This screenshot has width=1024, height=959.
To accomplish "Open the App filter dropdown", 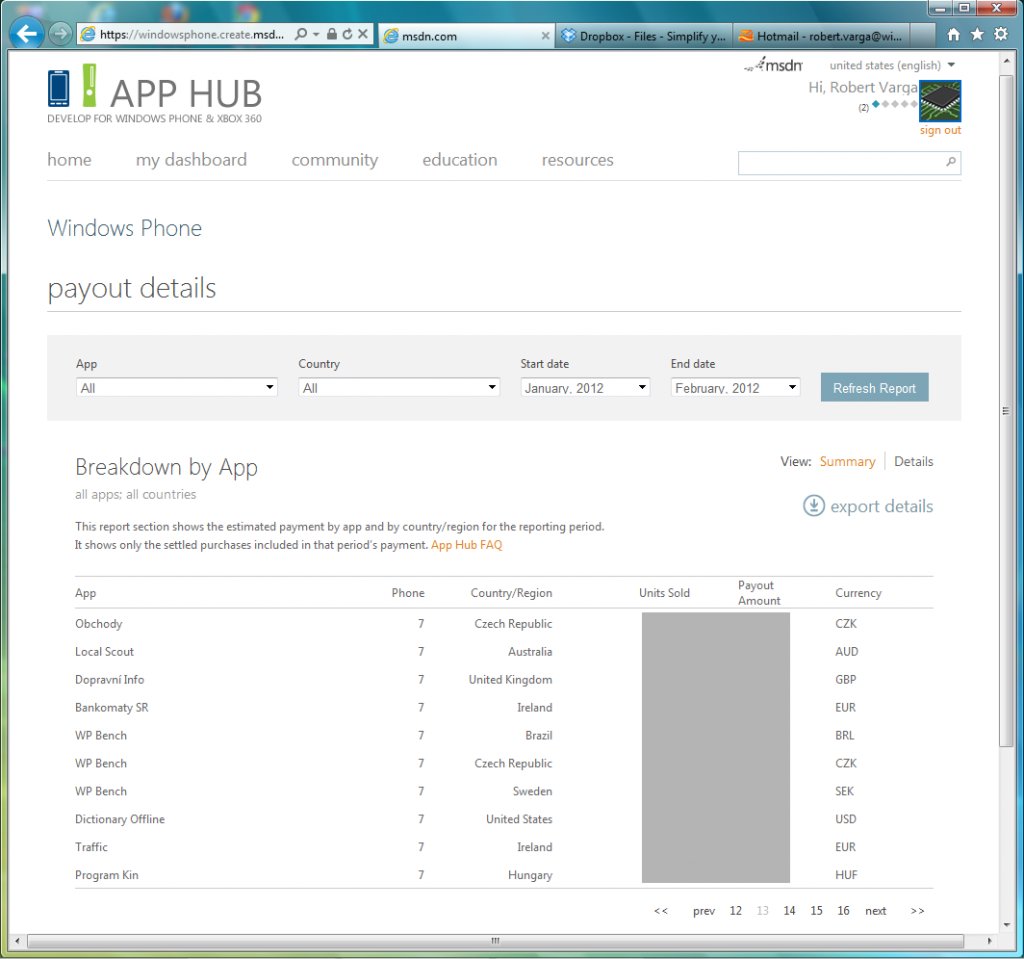I will (177, 387).
